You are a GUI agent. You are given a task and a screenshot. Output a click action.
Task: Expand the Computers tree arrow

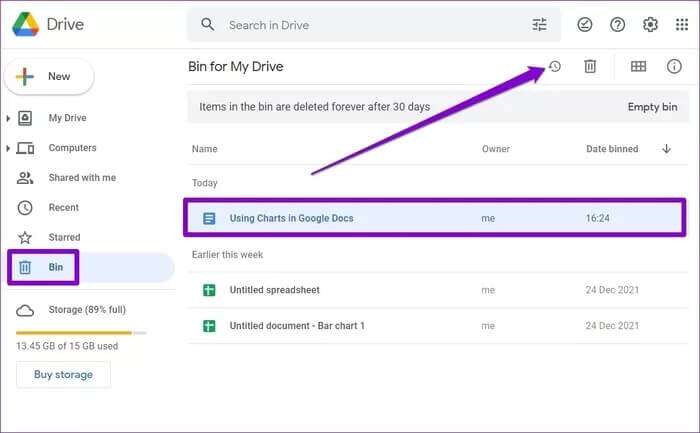click(x=8, y=148)
